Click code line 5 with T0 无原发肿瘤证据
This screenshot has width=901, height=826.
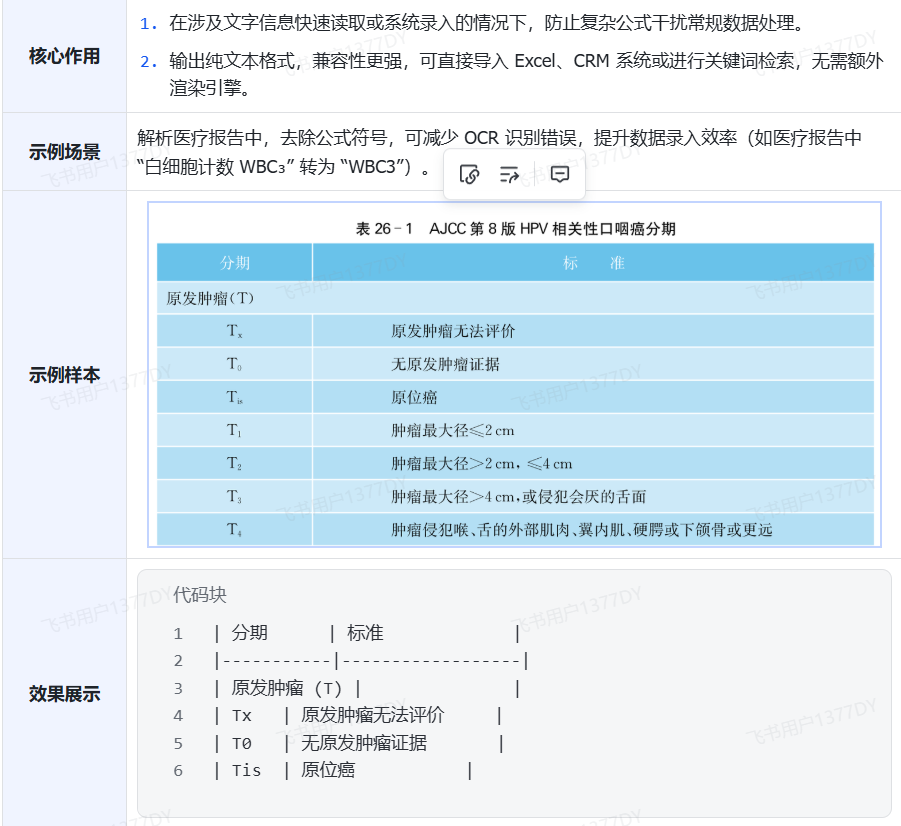point(359,743)
